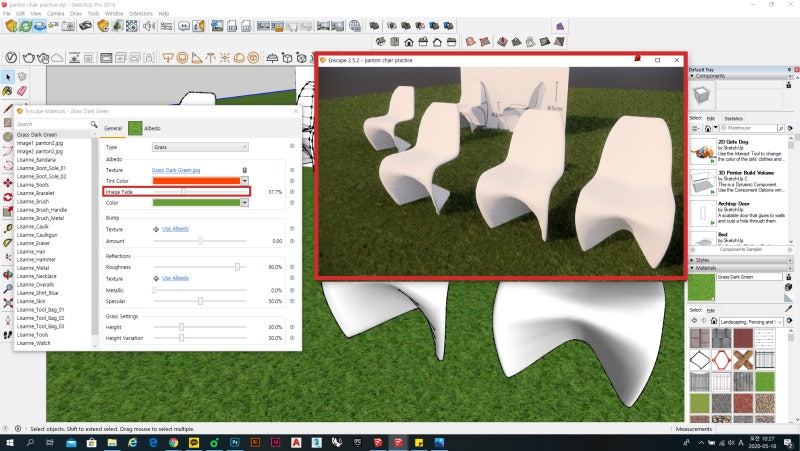Open Chrome from the taskbar
The image size is (800, 451).
pos(173,442)
